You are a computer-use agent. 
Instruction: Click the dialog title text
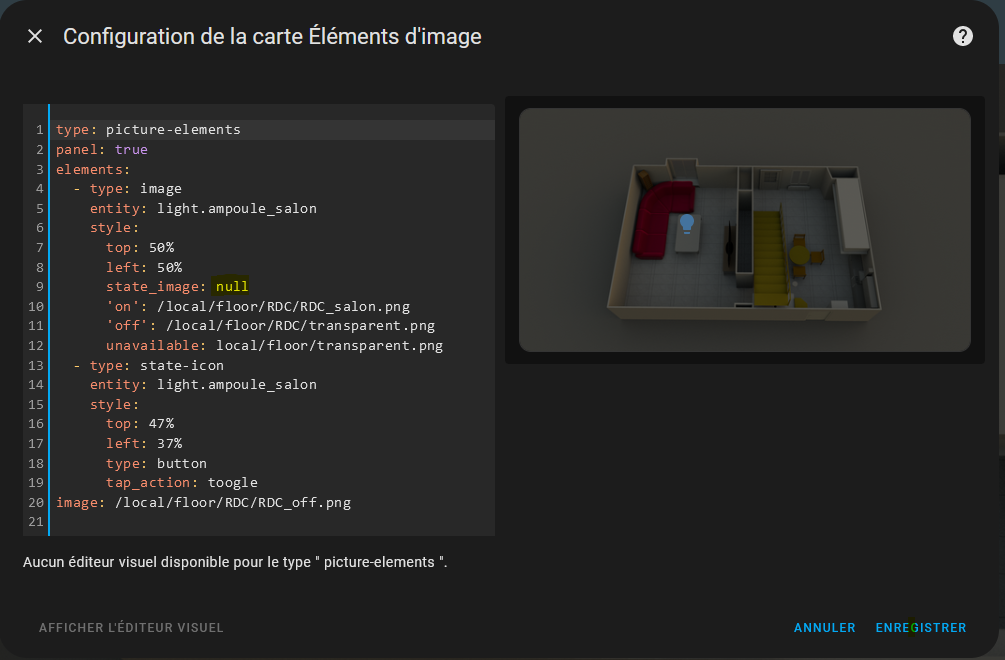pyautogui.click(x=272, y=37)
